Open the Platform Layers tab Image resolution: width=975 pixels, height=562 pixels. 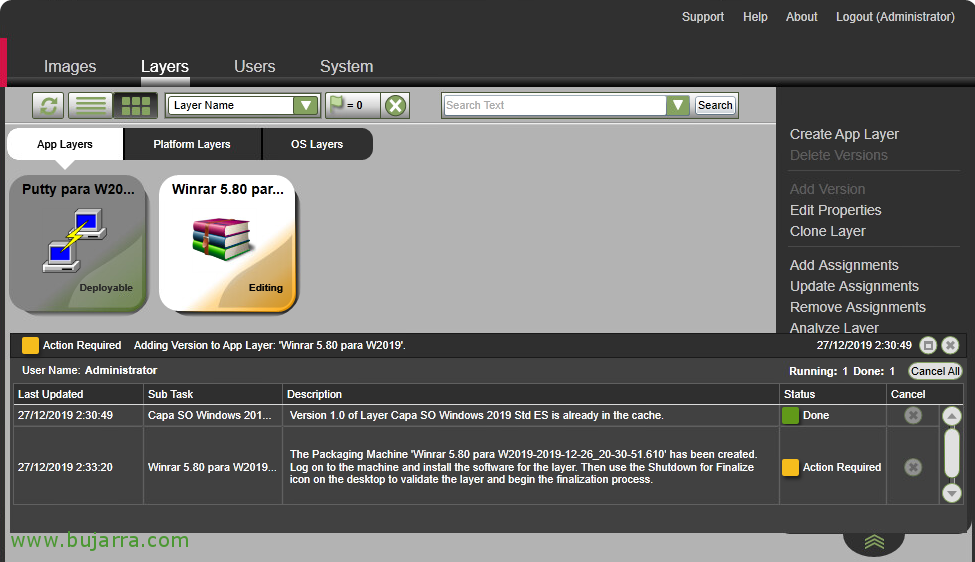point(192,144)
